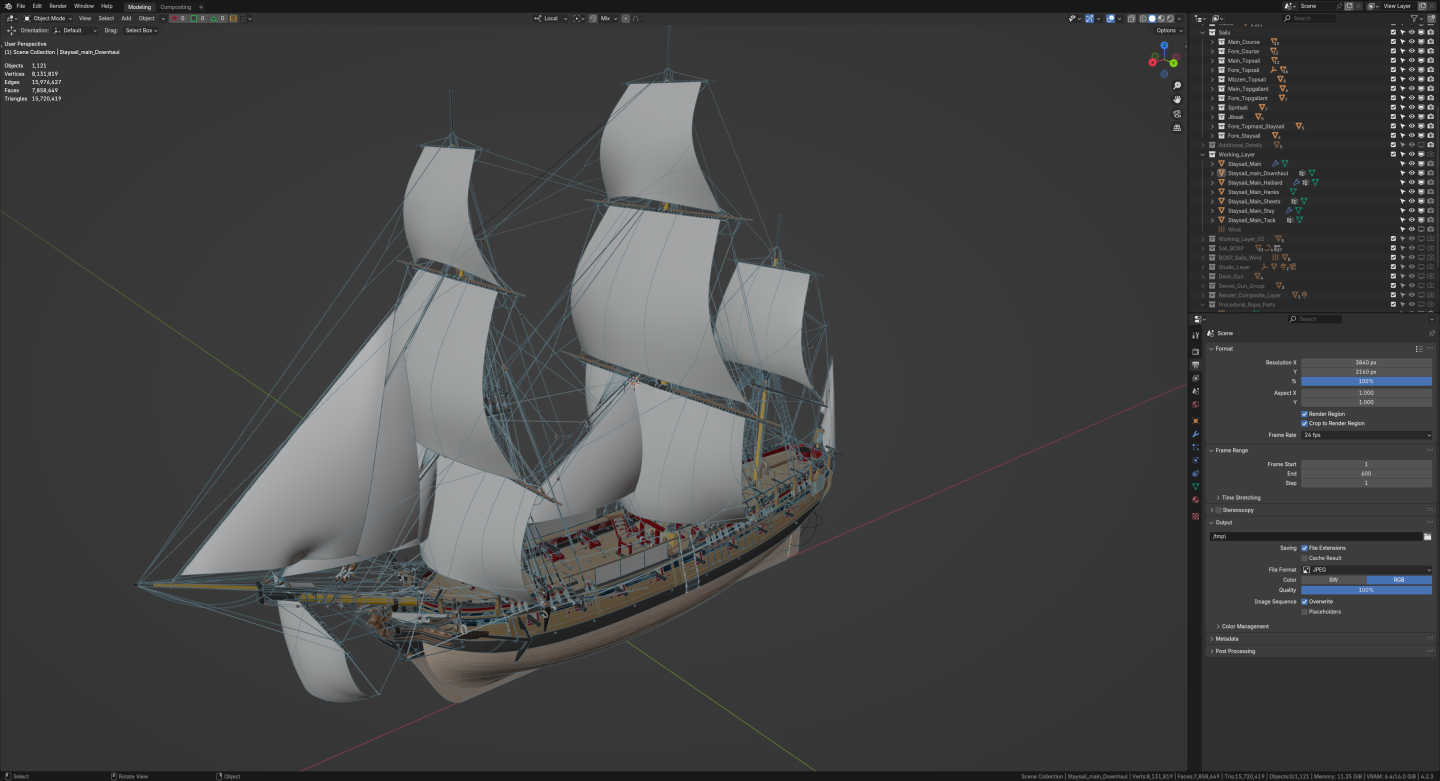1440x781 pixels.
Task: Open the viewport Select menu
Action: pyautogui.click(x=106, y=18)
